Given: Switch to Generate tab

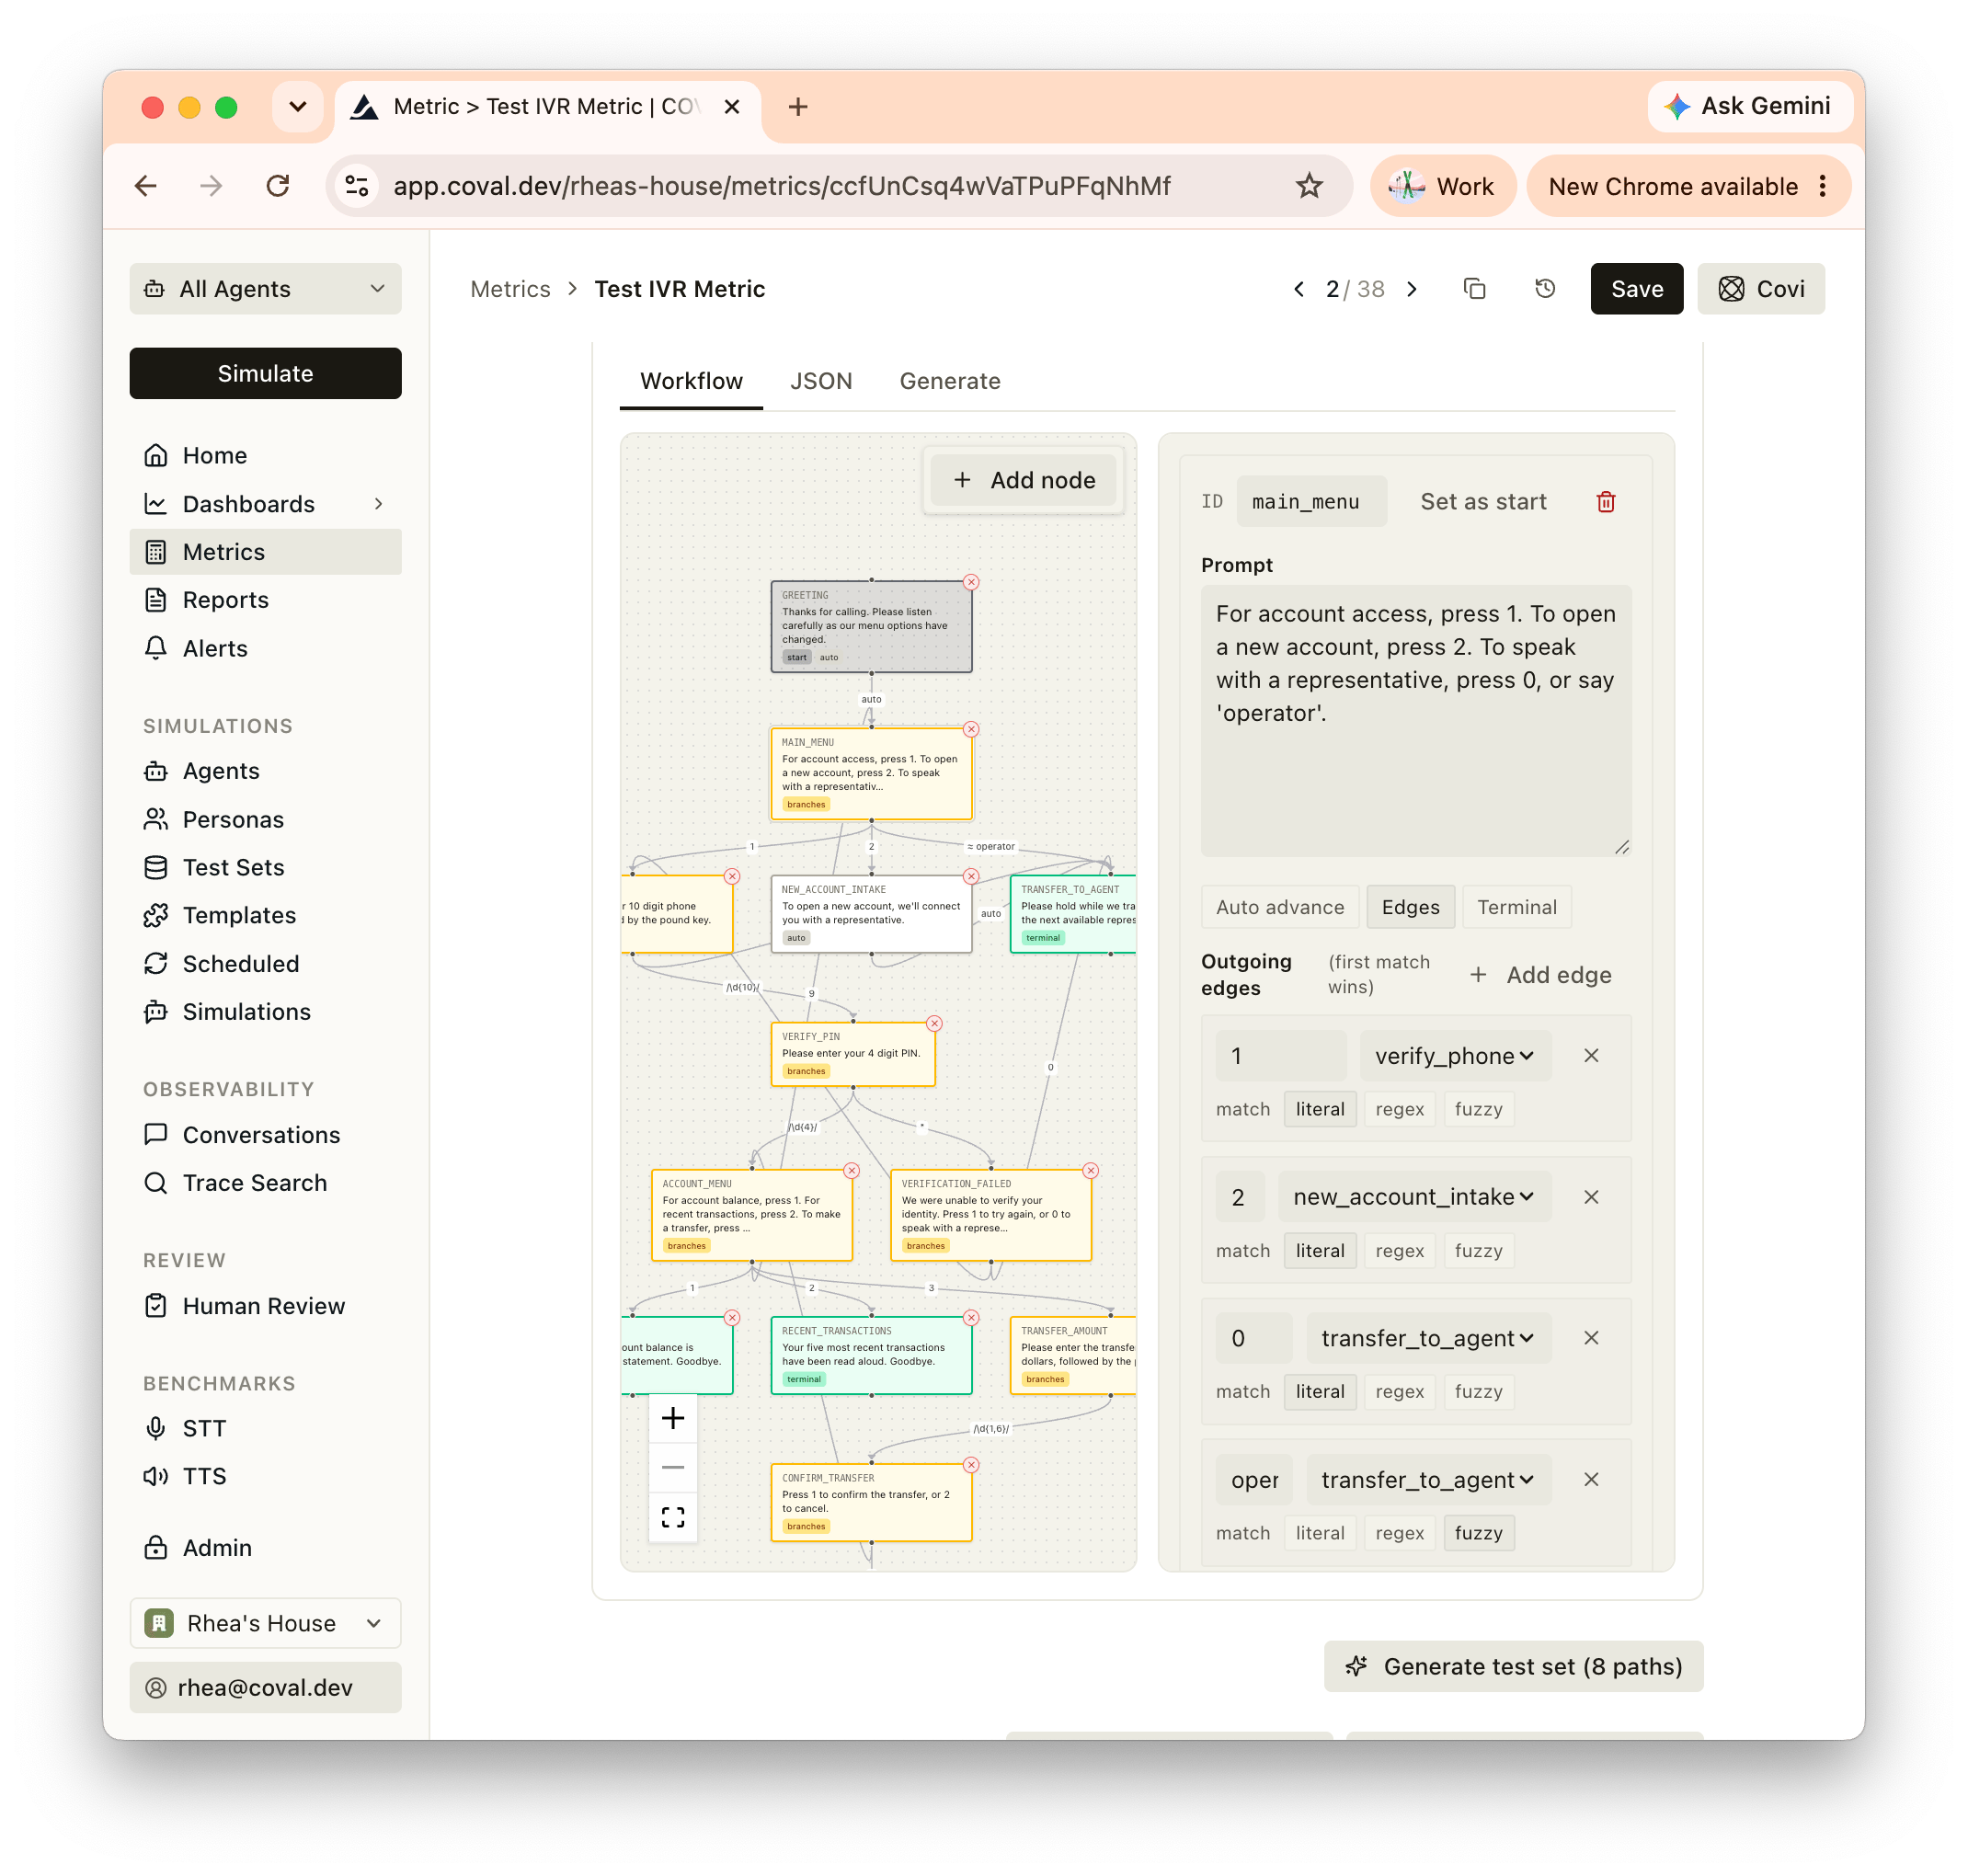Looking at the screenshot, I should [949, 381].
